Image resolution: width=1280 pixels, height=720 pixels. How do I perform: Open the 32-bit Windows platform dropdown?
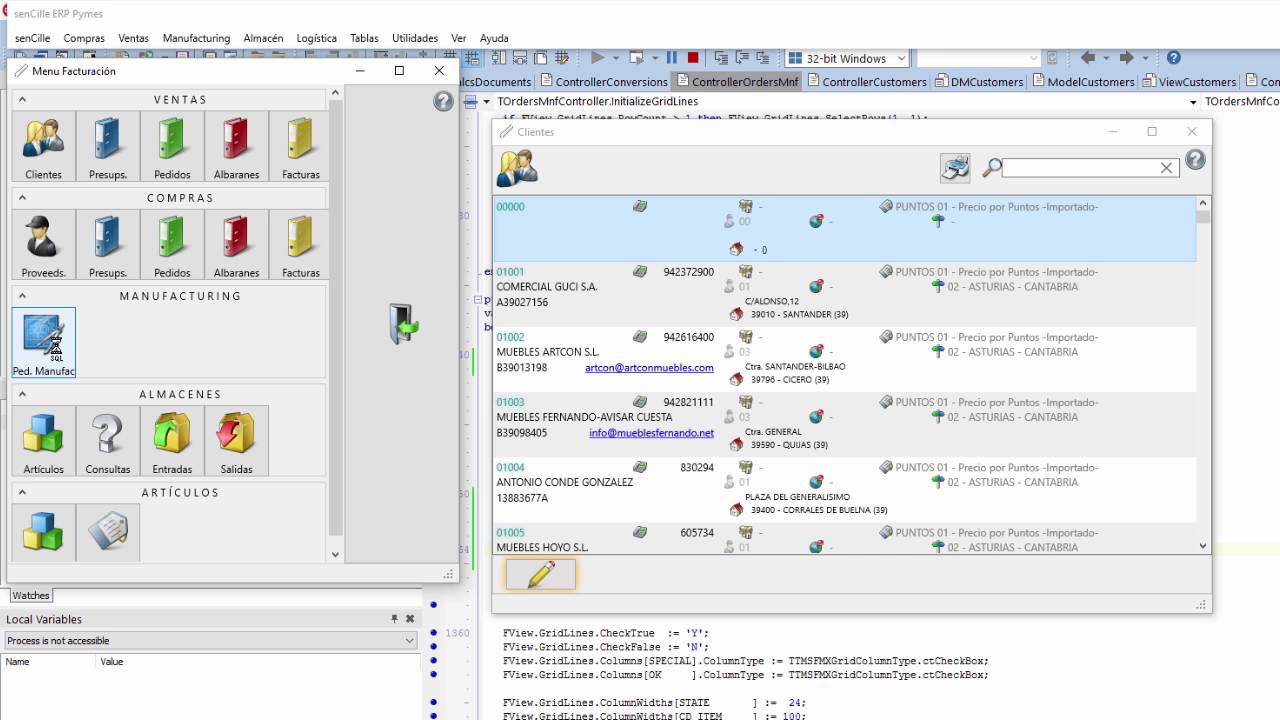(x=900, y=59)
